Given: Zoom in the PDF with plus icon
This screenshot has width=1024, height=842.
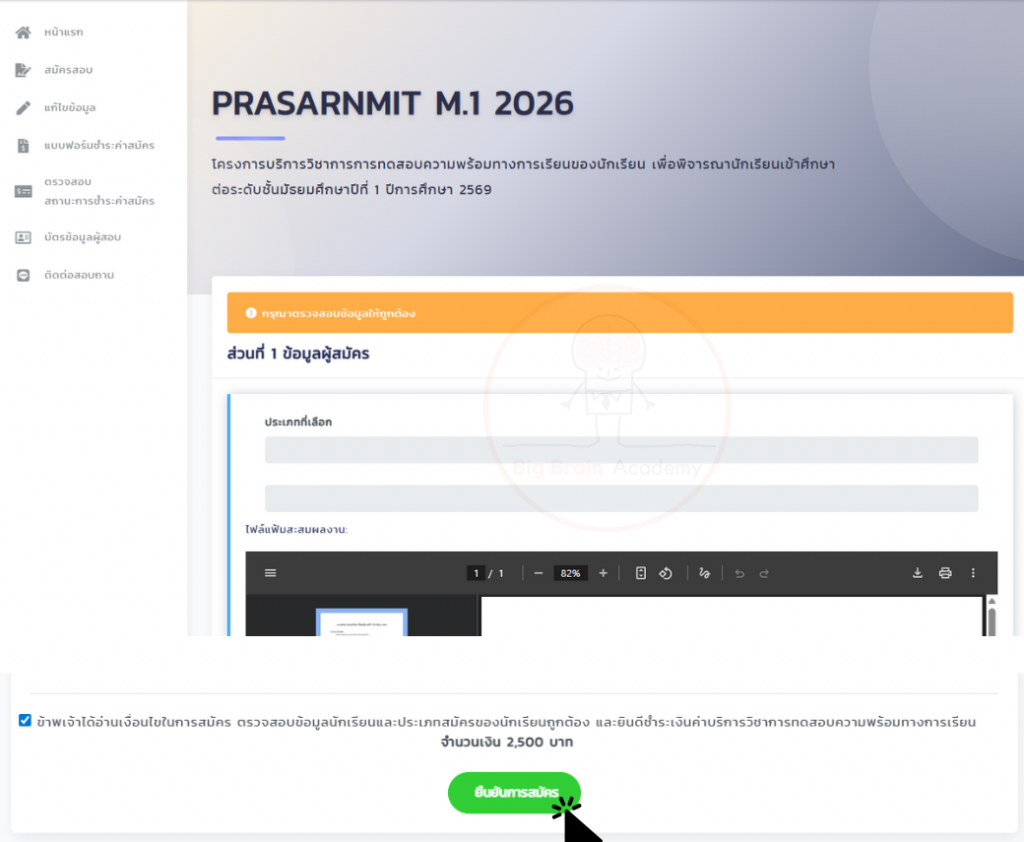Looking at the screenshot, I should click(x=603, y=573).
